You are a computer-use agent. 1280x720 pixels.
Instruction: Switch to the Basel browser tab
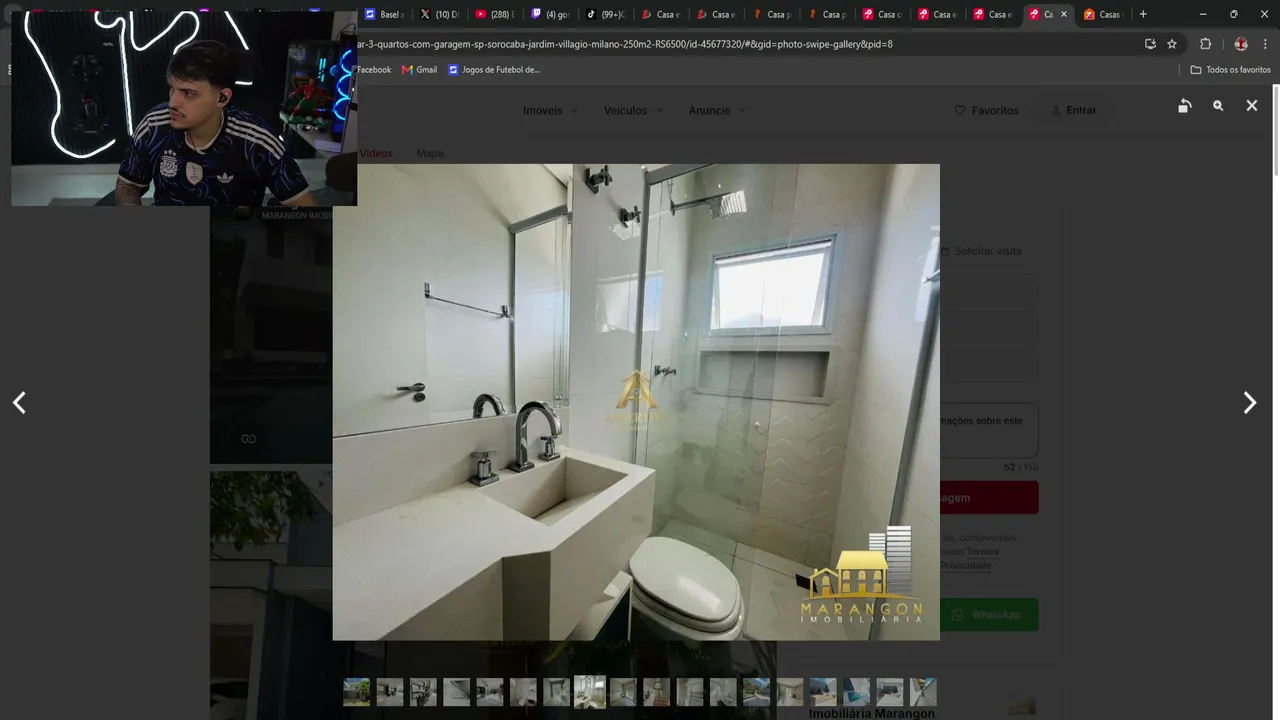[384, 14]
